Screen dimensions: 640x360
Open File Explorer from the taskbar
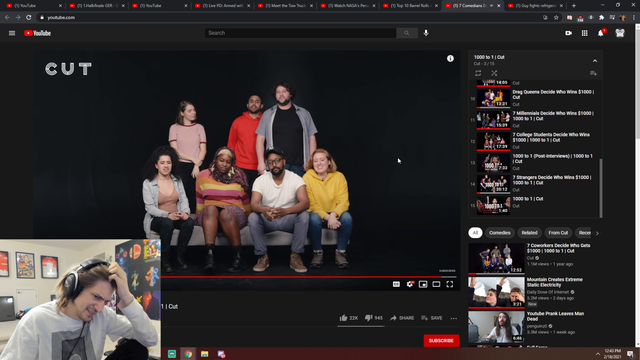pyautogui.click(x=204, y=354)
